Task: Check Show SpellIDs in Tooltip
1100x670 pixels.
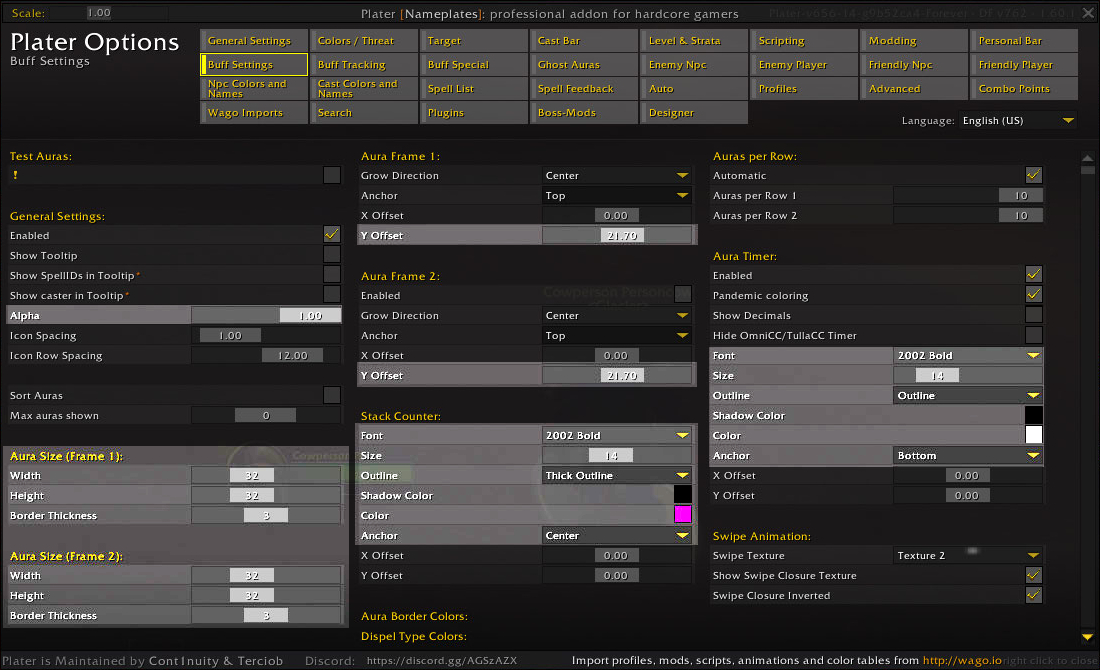Action: tap(332, 274)
